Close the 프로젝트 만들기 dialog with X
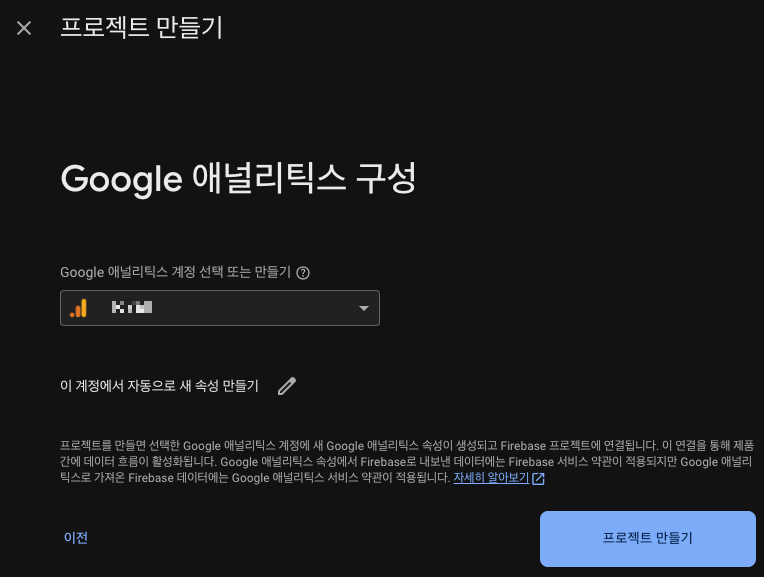This screenshot has width=764, height=577. (x=24, y=28)
